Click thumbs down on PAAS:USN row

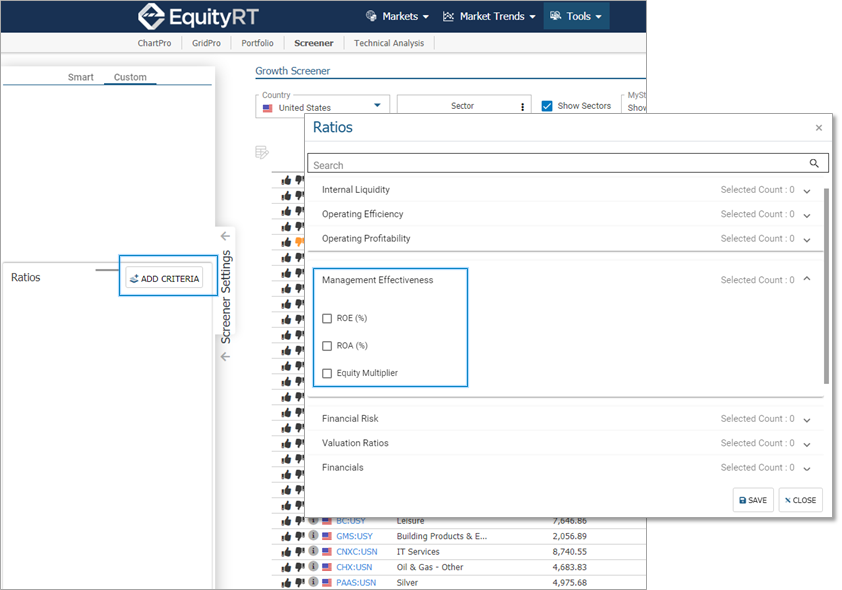pos(300,582)
